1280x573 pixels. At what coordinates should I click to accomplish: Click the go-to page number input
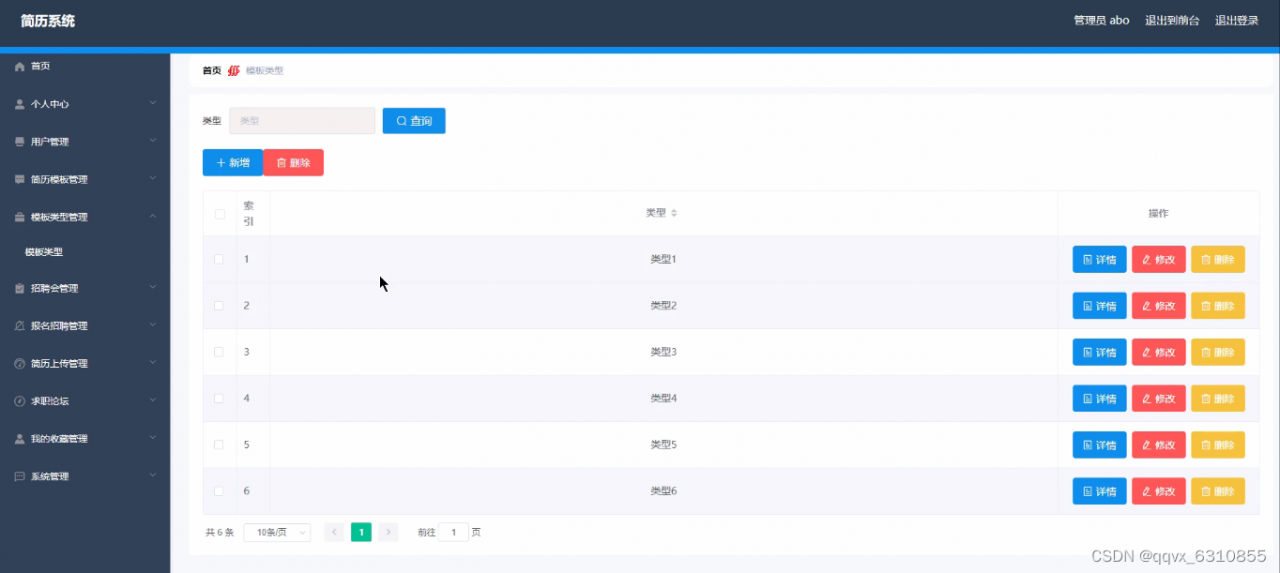point(453,532)
